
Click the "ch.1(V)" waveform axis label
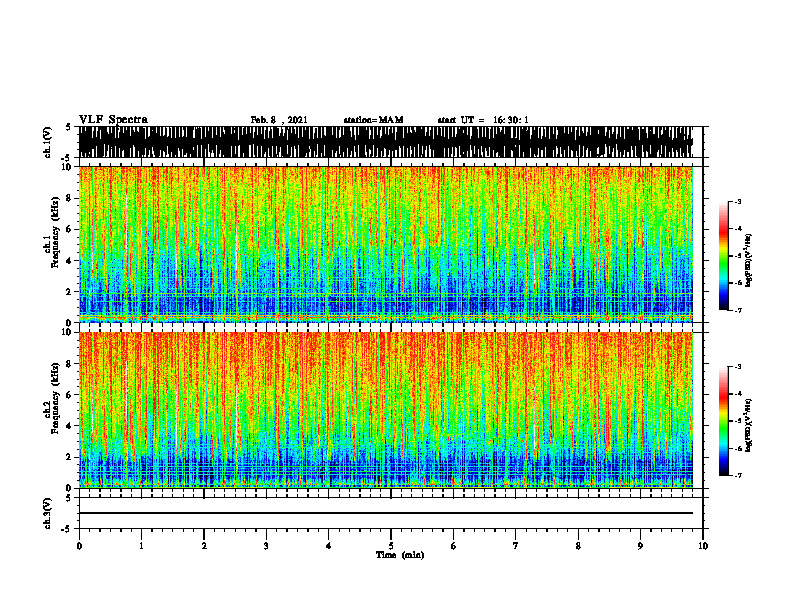pos(48,142)
